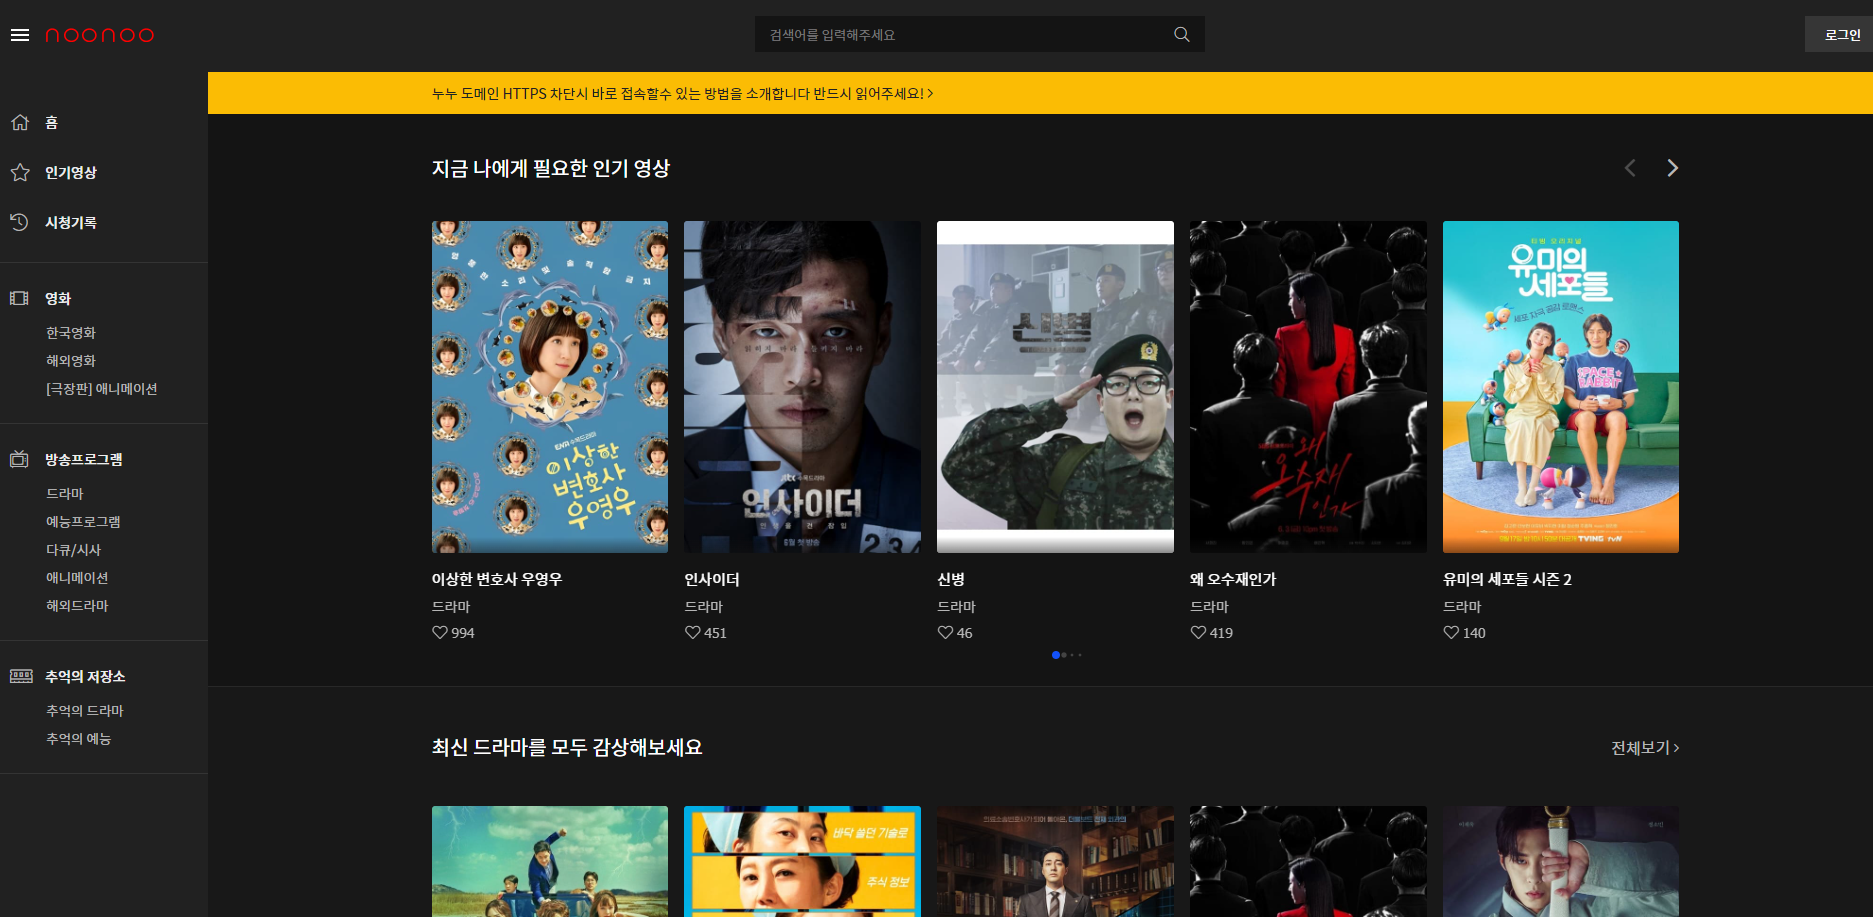Open [극장판] 애니메이션 submenu item
The width and height of the screenshot is (1873, 917).
102,388
